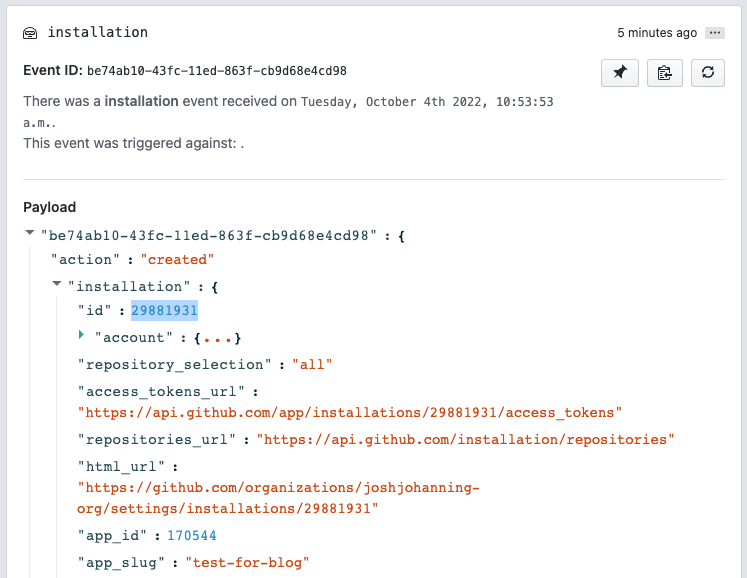Collapse the "installation" node
The height and width of the screenshot is (578, 747).
[x=57, y=285]
